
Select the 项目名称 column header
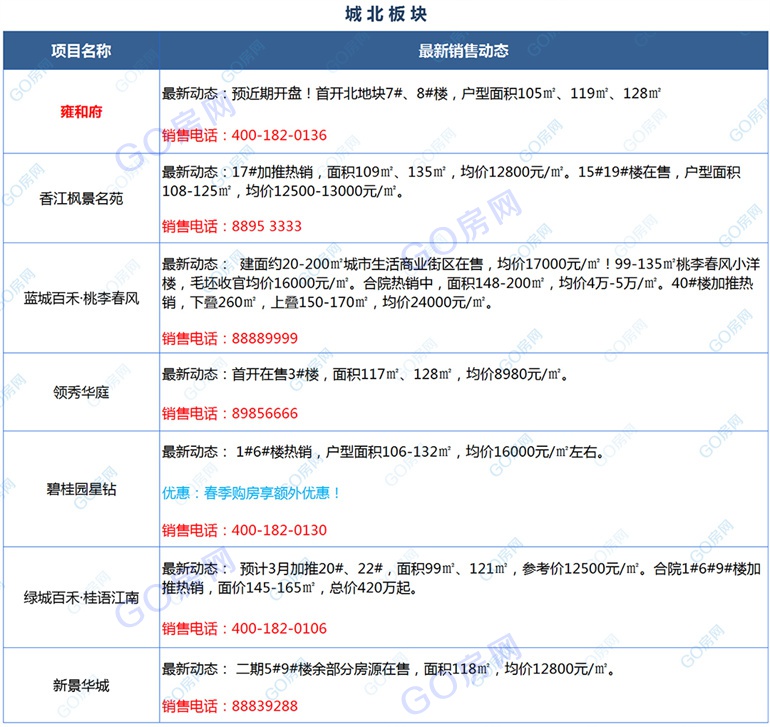(81, 51)
